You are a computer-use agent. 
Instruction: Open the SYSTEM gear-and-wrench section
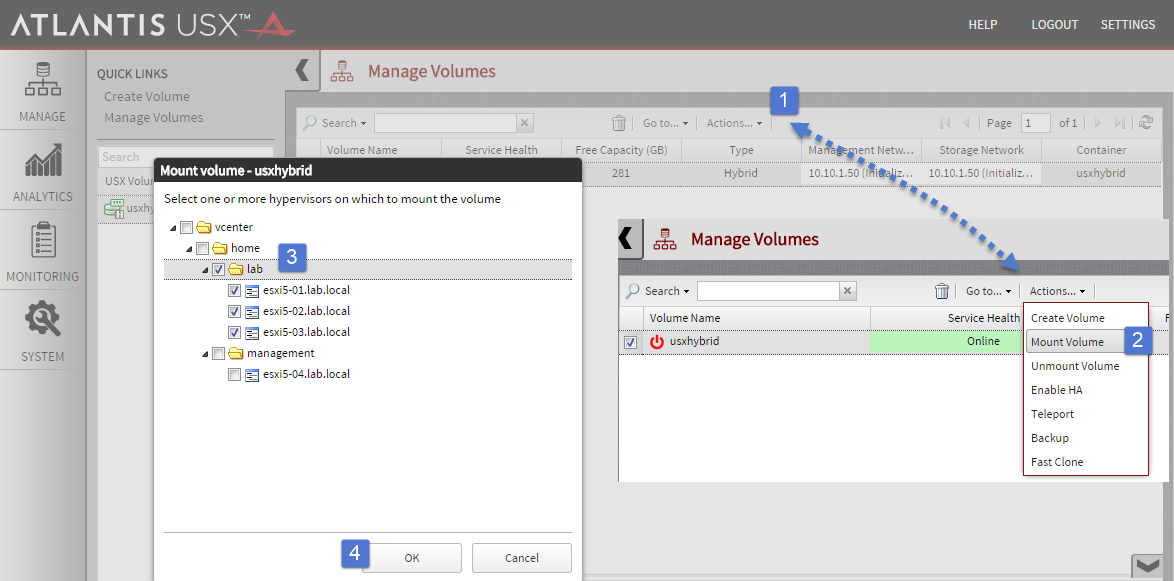43,331
